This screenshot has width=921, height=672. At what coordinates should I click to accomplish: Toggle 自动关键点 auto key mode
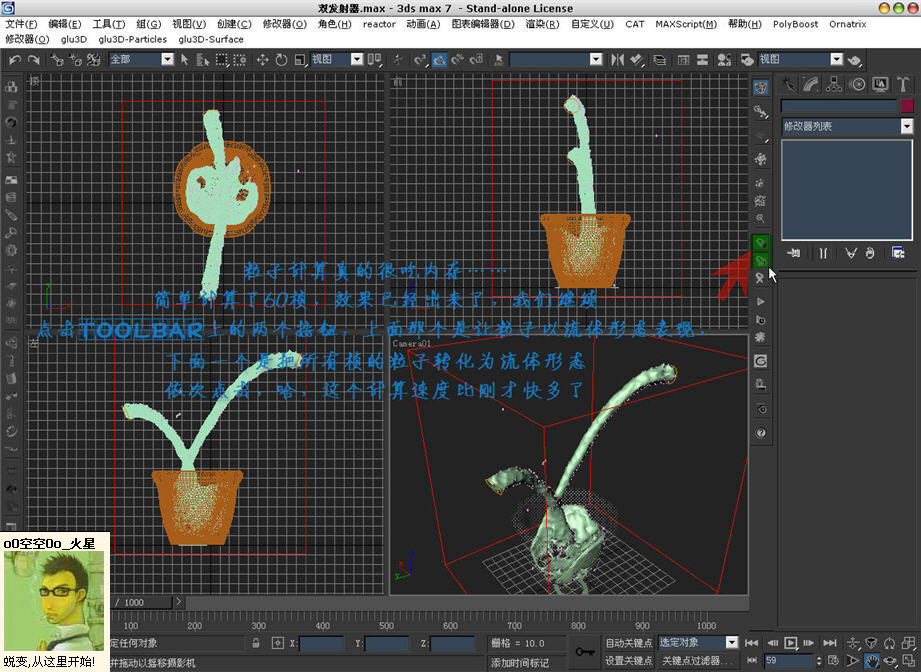point(628,643)
